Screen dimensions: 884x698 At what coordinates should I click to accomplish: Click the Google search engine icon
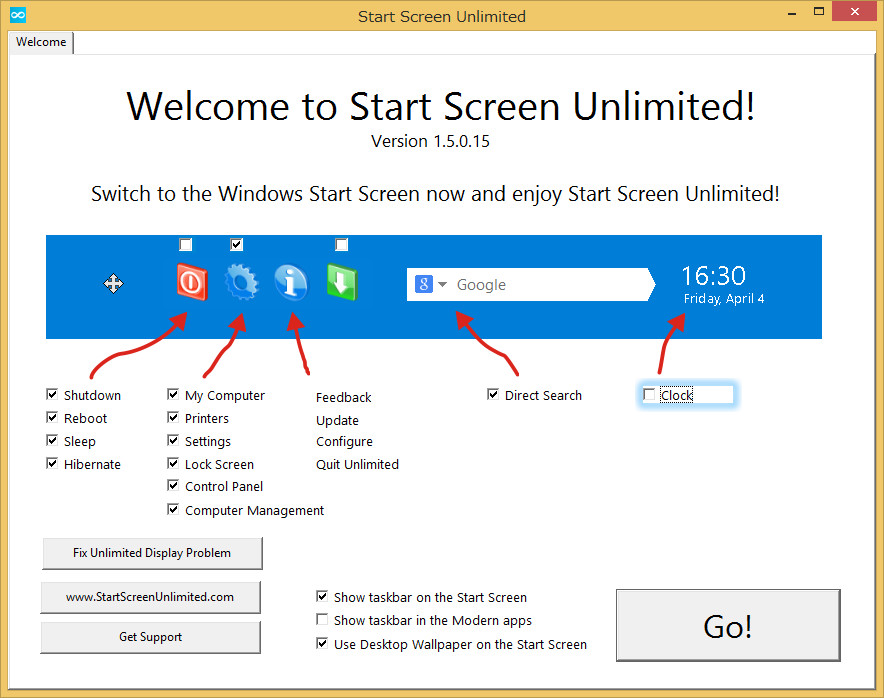423,284
